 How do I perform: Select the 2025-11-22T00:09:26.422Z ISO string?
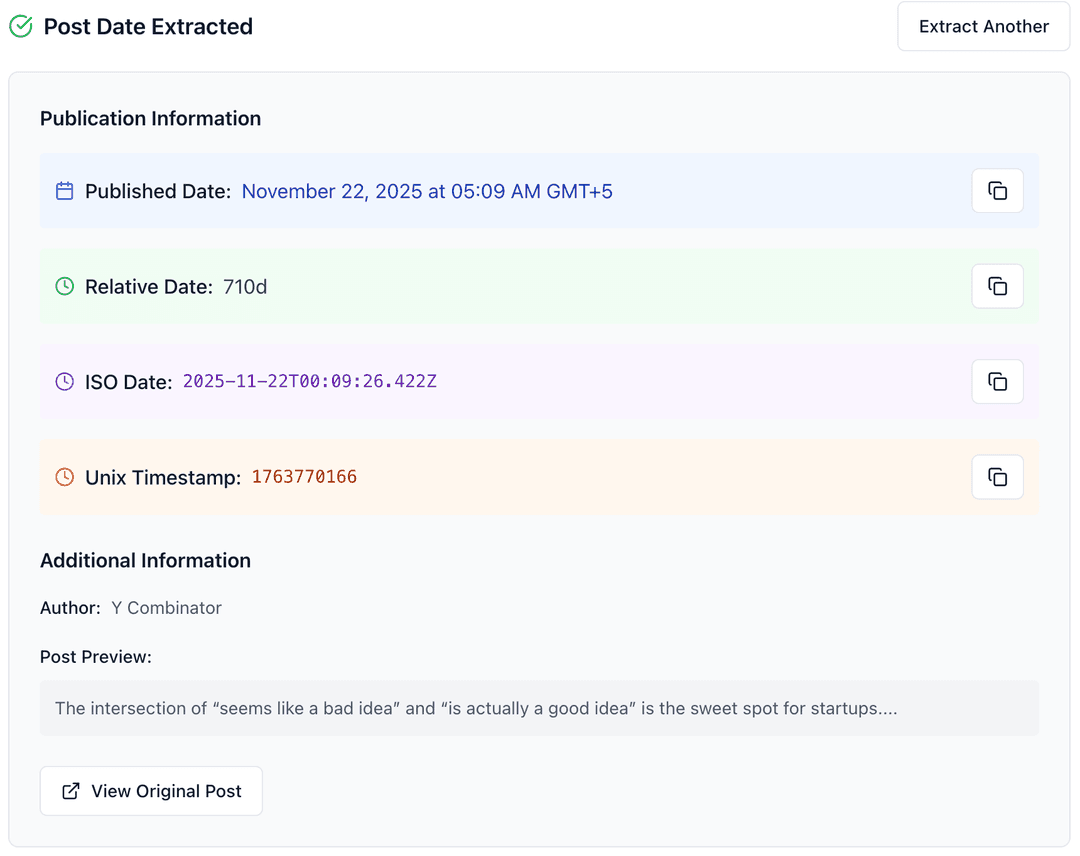pyautogui.click(x=309, y=382)
